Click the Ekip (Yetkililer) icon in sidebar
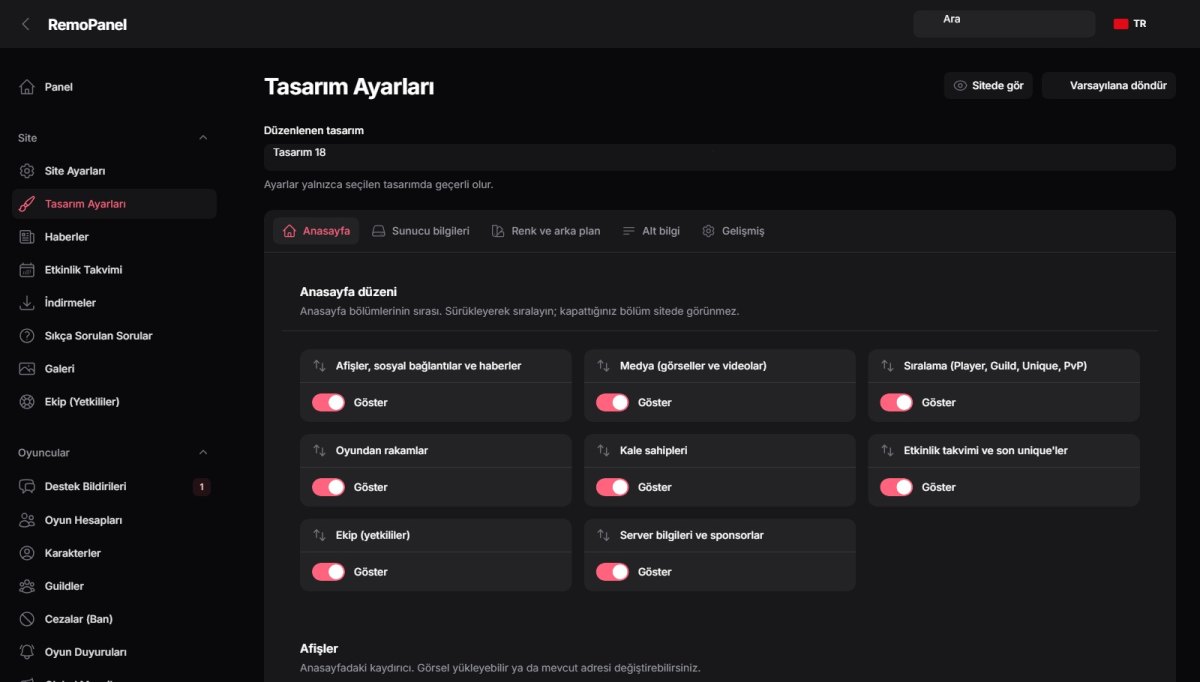This screenshot has width=1200, height=682. (27, 402)
